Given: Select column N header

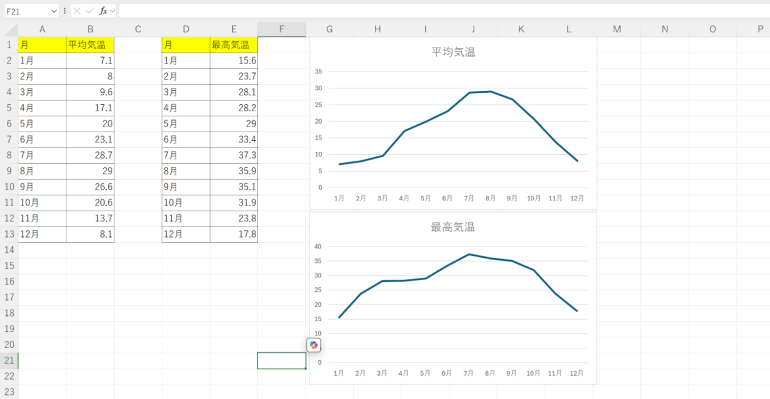Looking at the screenshot, I should click(665, 29).
